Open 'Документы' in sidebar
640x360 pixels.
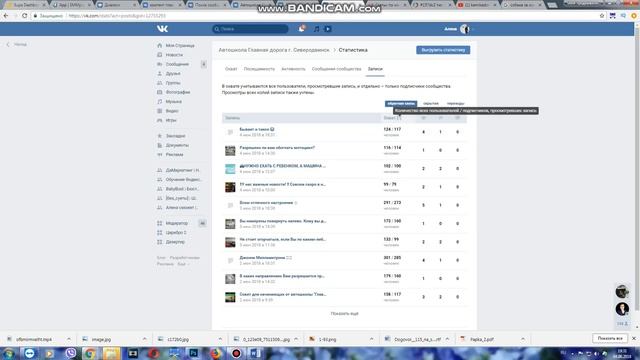(x=177, y=145)
